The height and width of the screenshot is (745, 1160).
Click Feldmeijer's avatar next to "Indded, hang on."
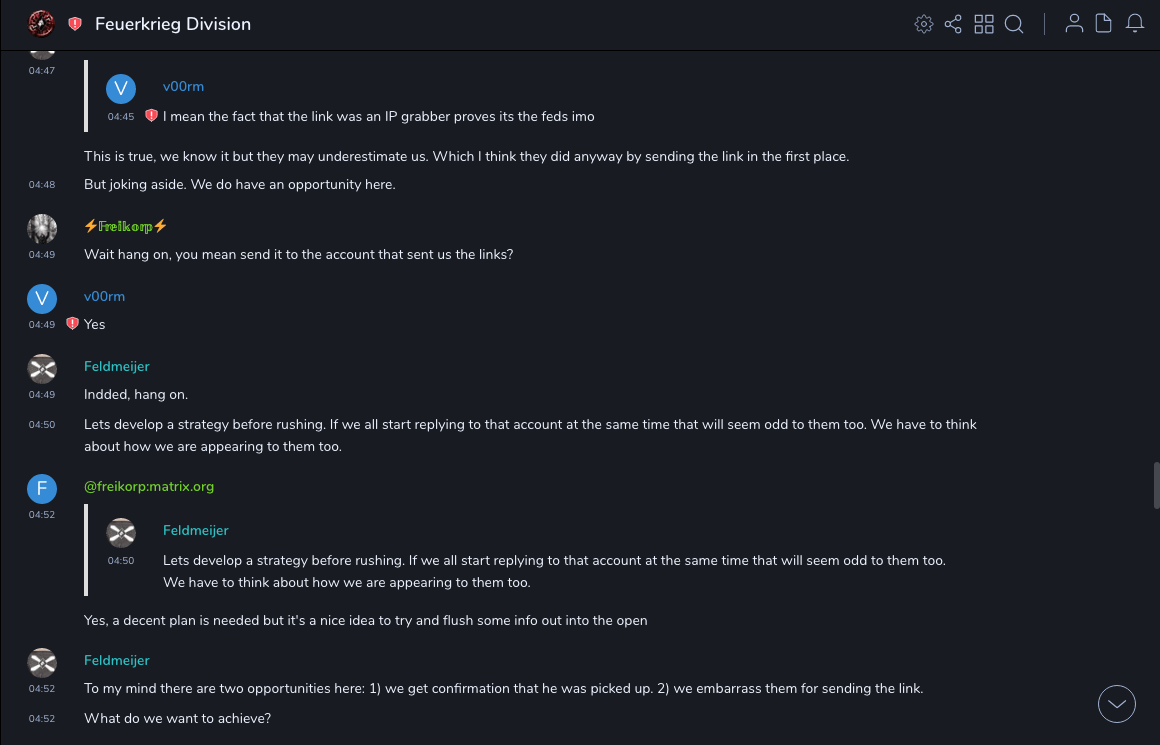tap(42, 368)
